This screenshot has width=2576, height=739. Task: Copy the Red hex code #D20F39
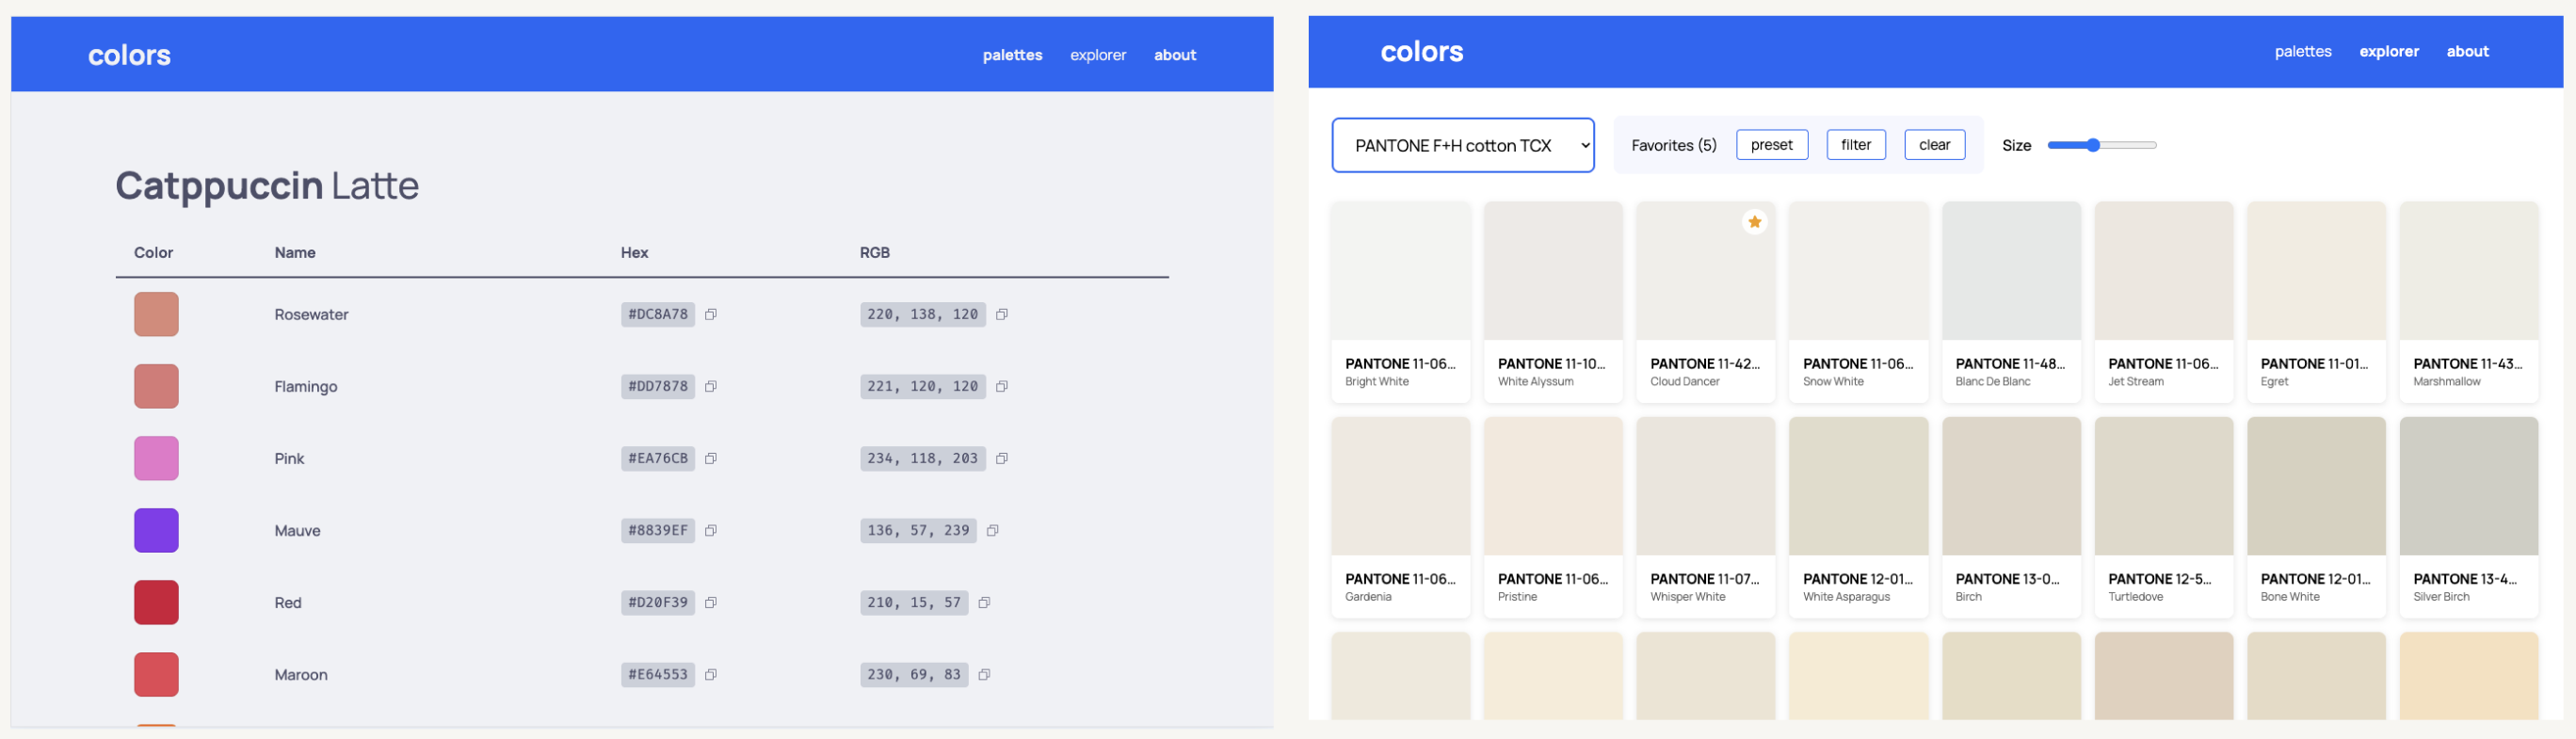[711, 602]
